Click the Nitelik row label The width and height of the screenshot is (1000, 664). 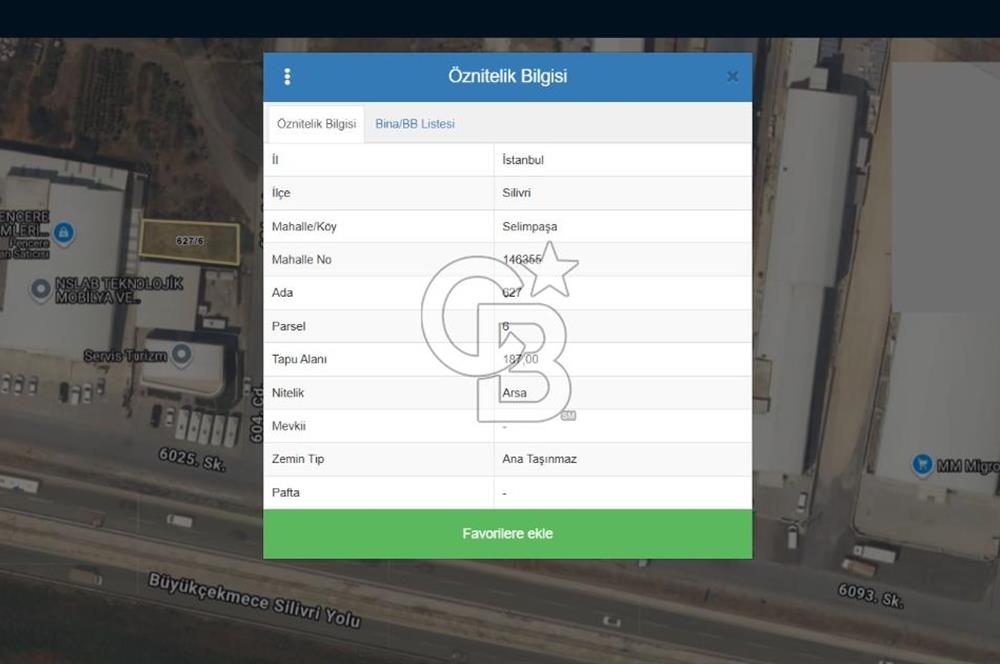coord(288,393)
